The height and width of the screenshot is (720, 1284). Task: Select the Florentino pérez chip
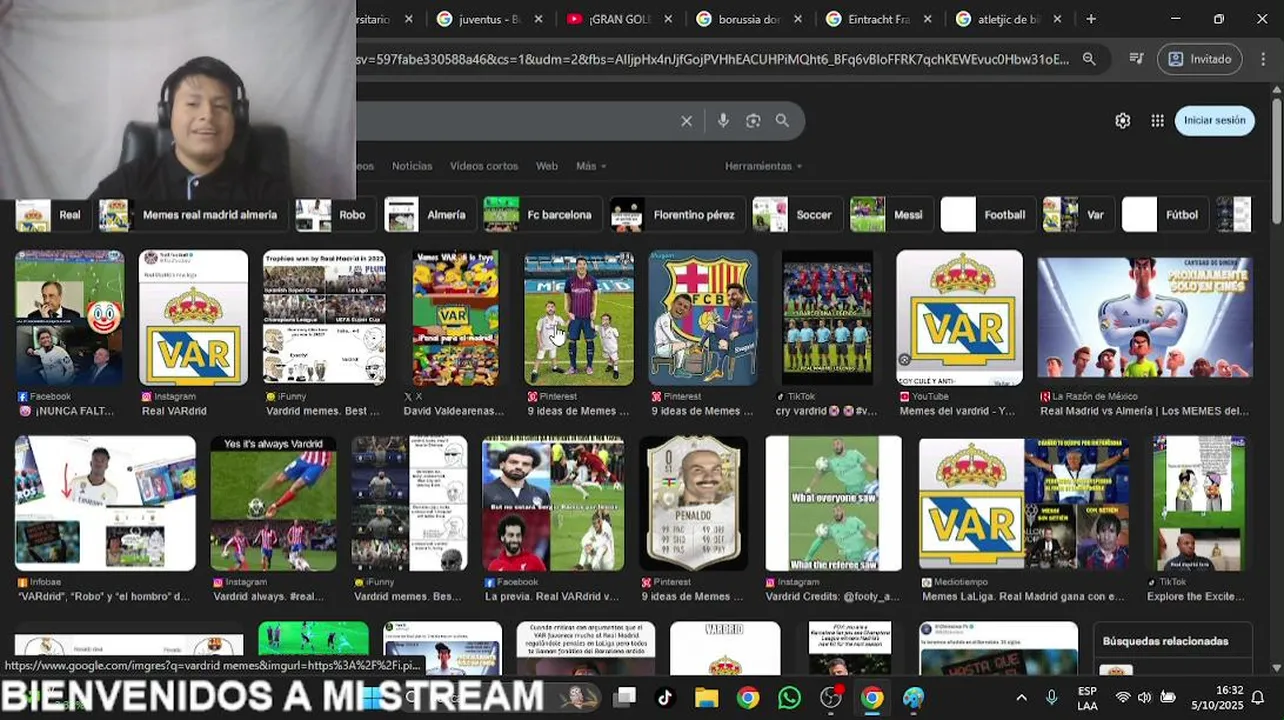(677, 215)
